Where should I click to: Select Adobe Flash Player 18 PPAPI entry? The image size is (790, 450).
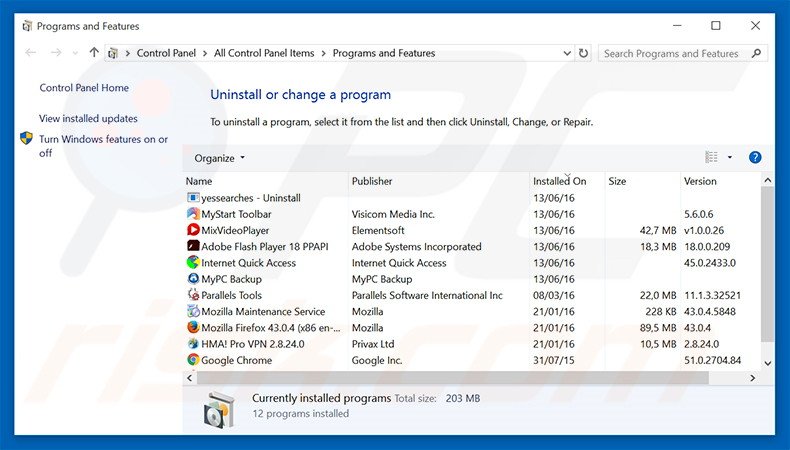pos(265,246)
